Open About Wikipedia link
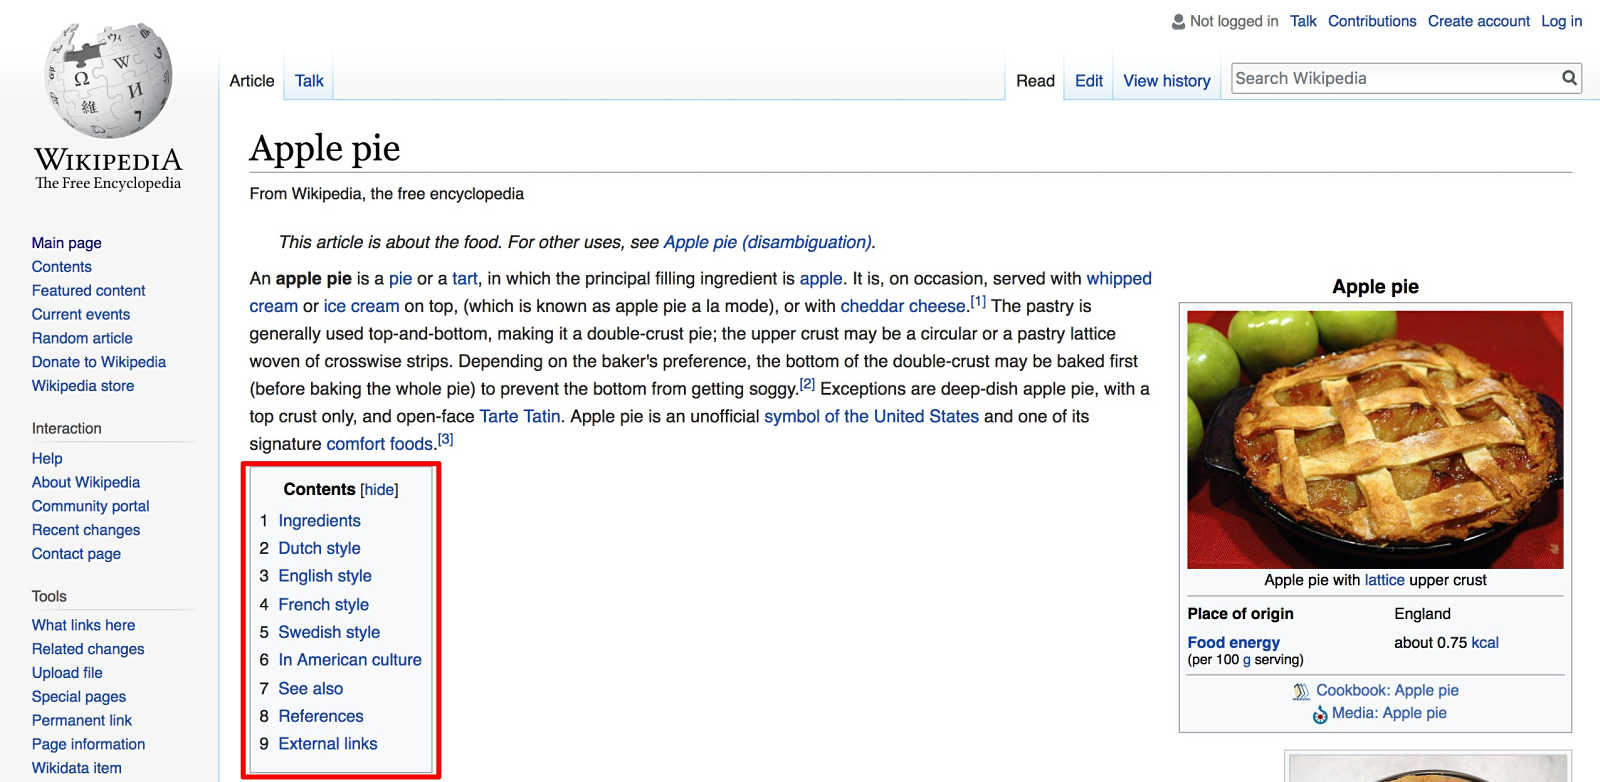 click(86, 482)
